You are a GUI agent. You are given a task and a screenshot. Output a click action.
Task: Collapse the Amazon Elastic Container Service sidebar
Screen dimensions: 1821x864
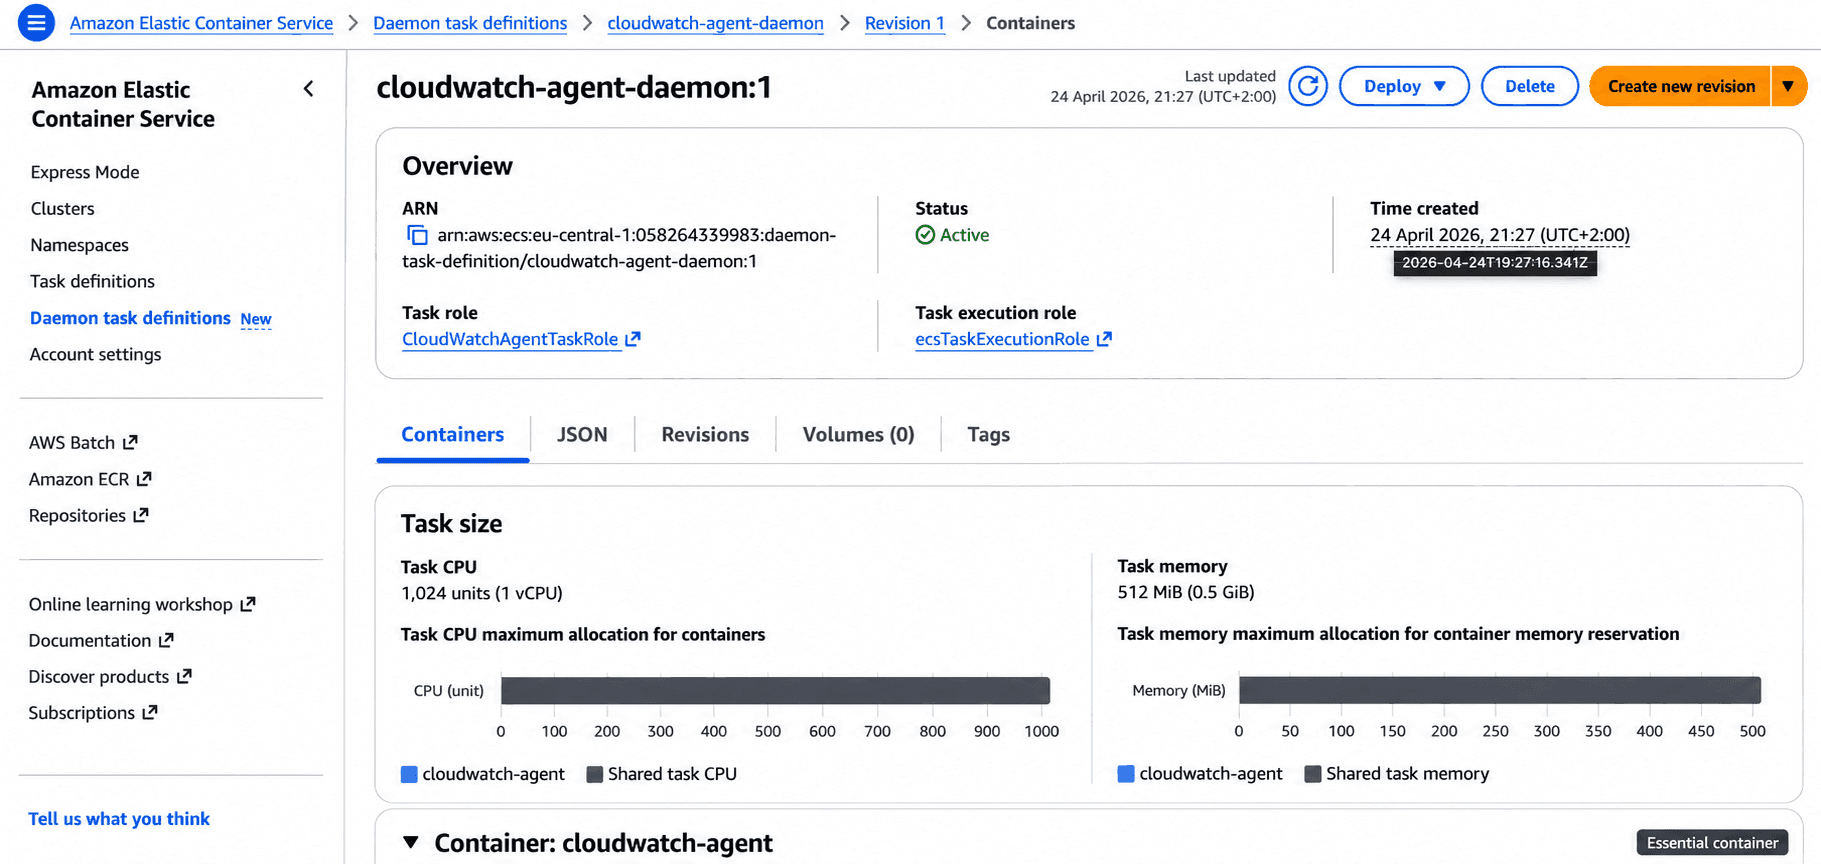309,89
